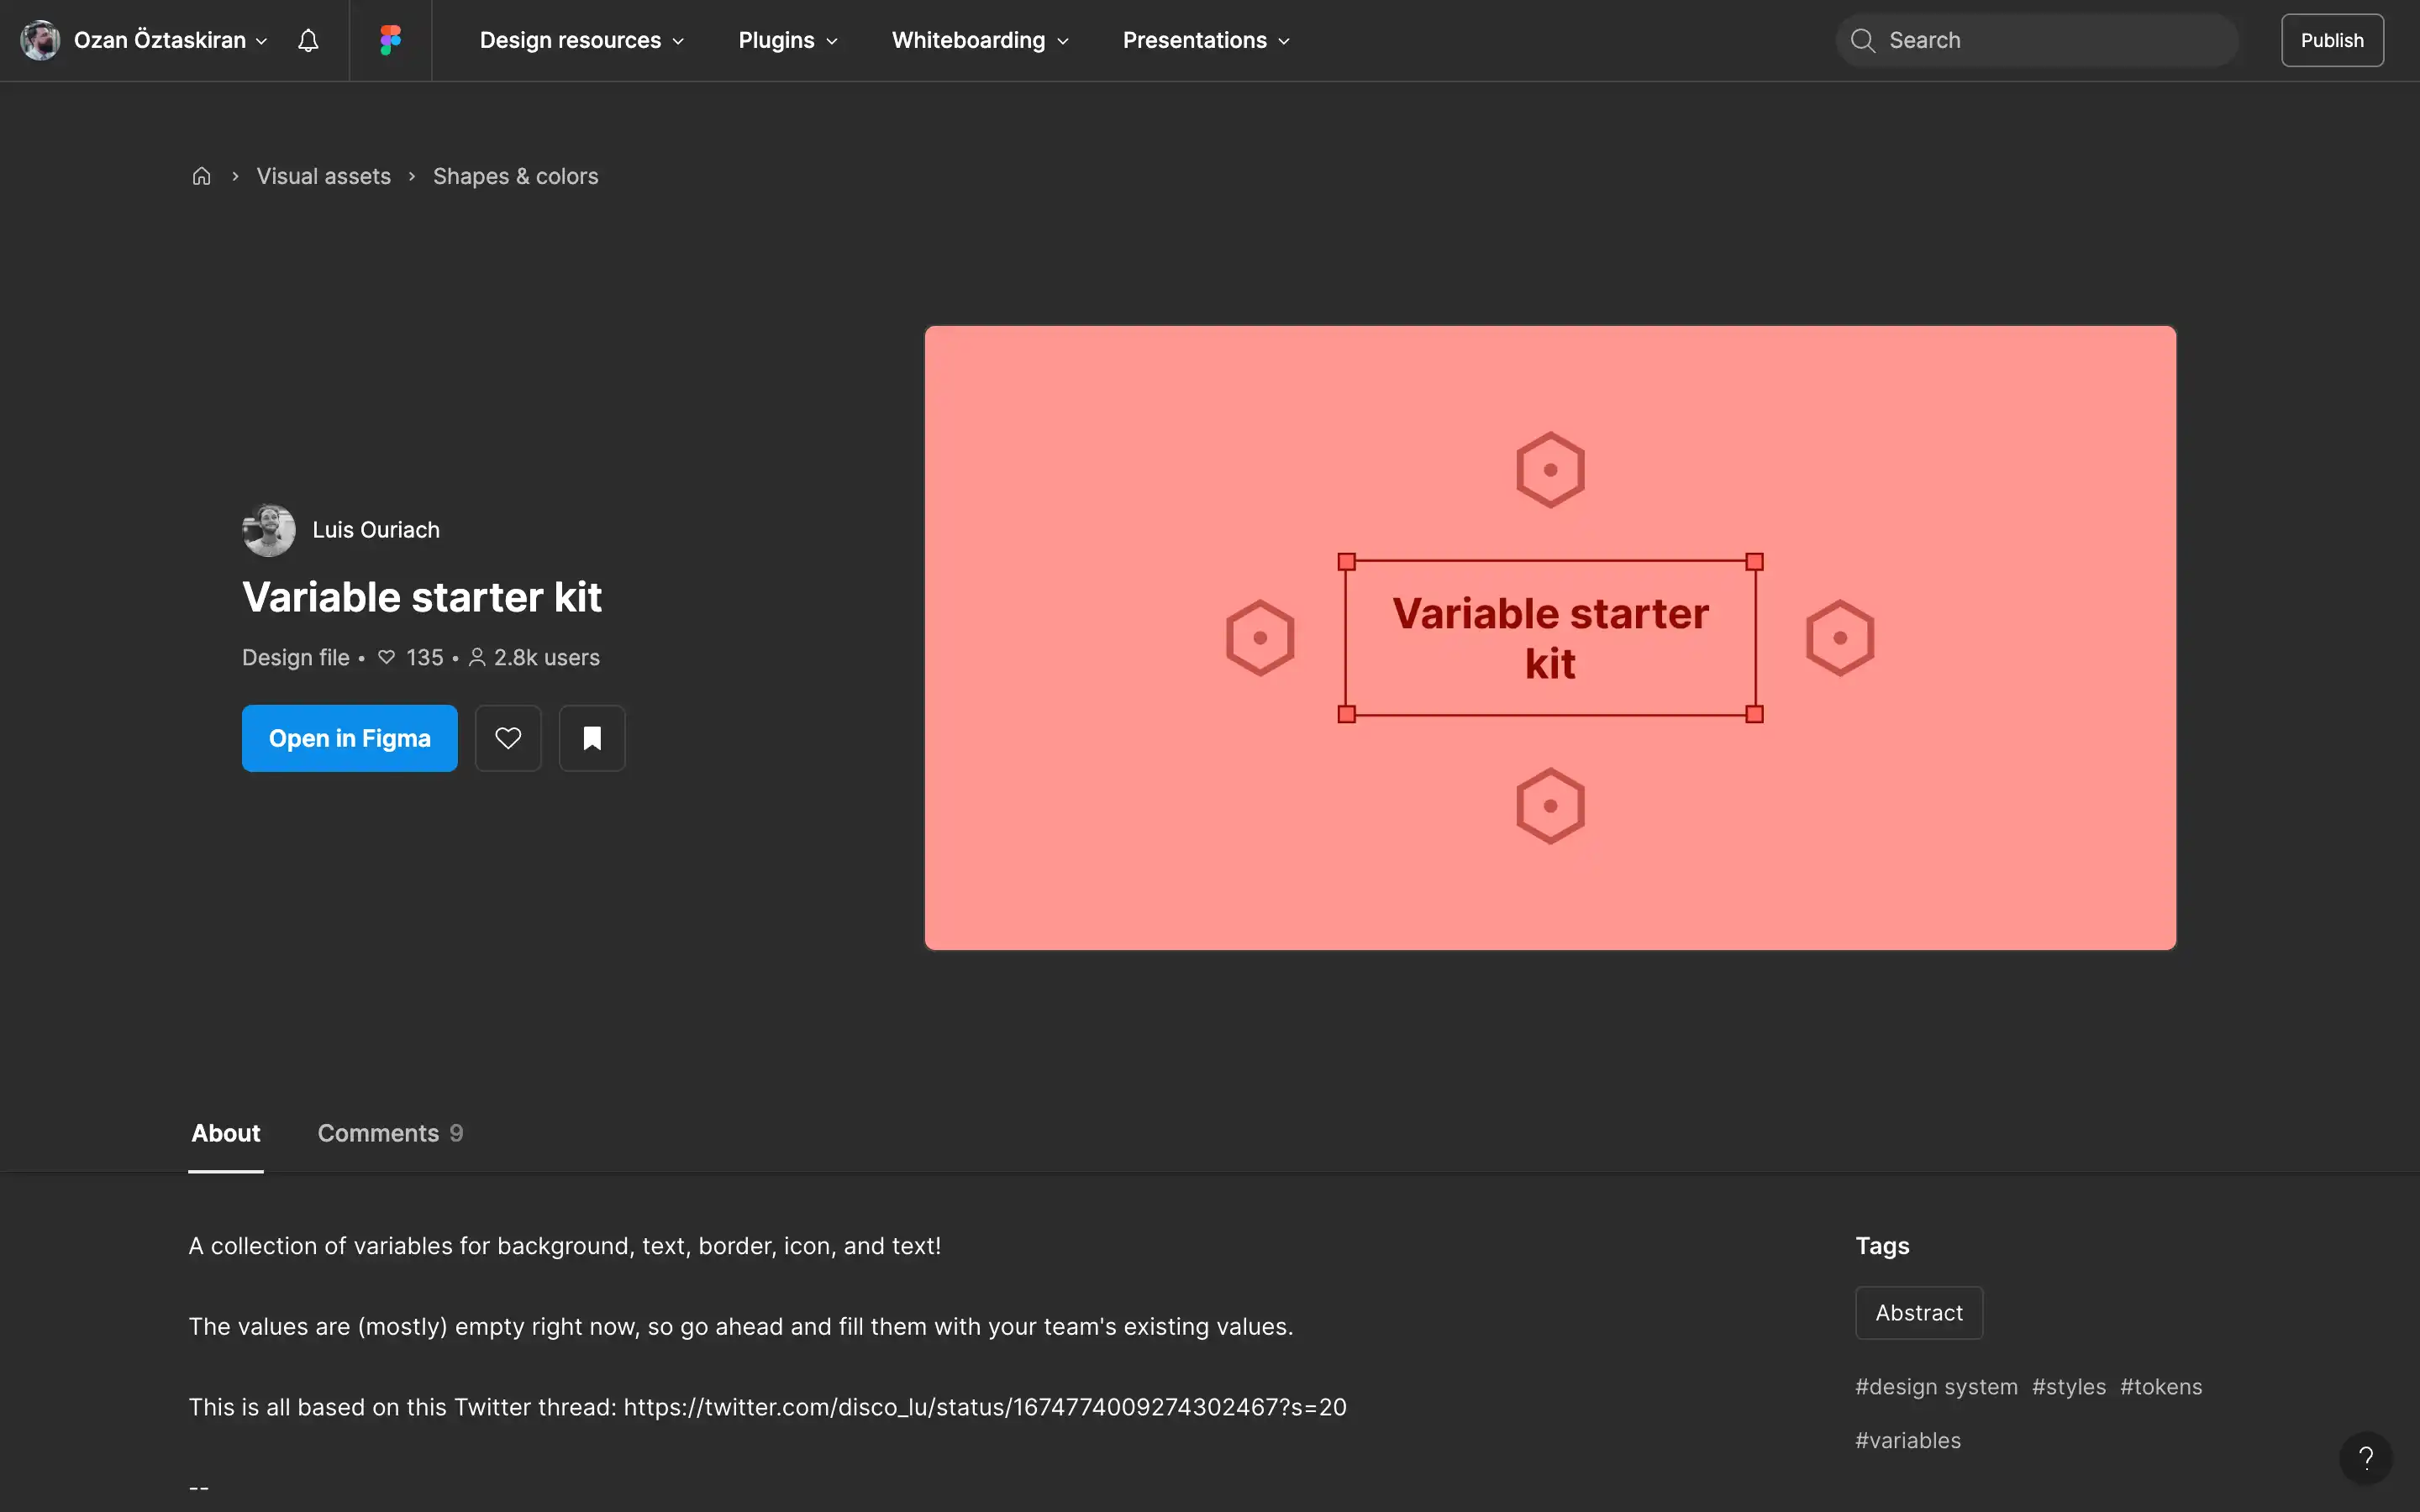Click the Variable starter kit title
2420x1512 pixels.
[x=422, y=597]
